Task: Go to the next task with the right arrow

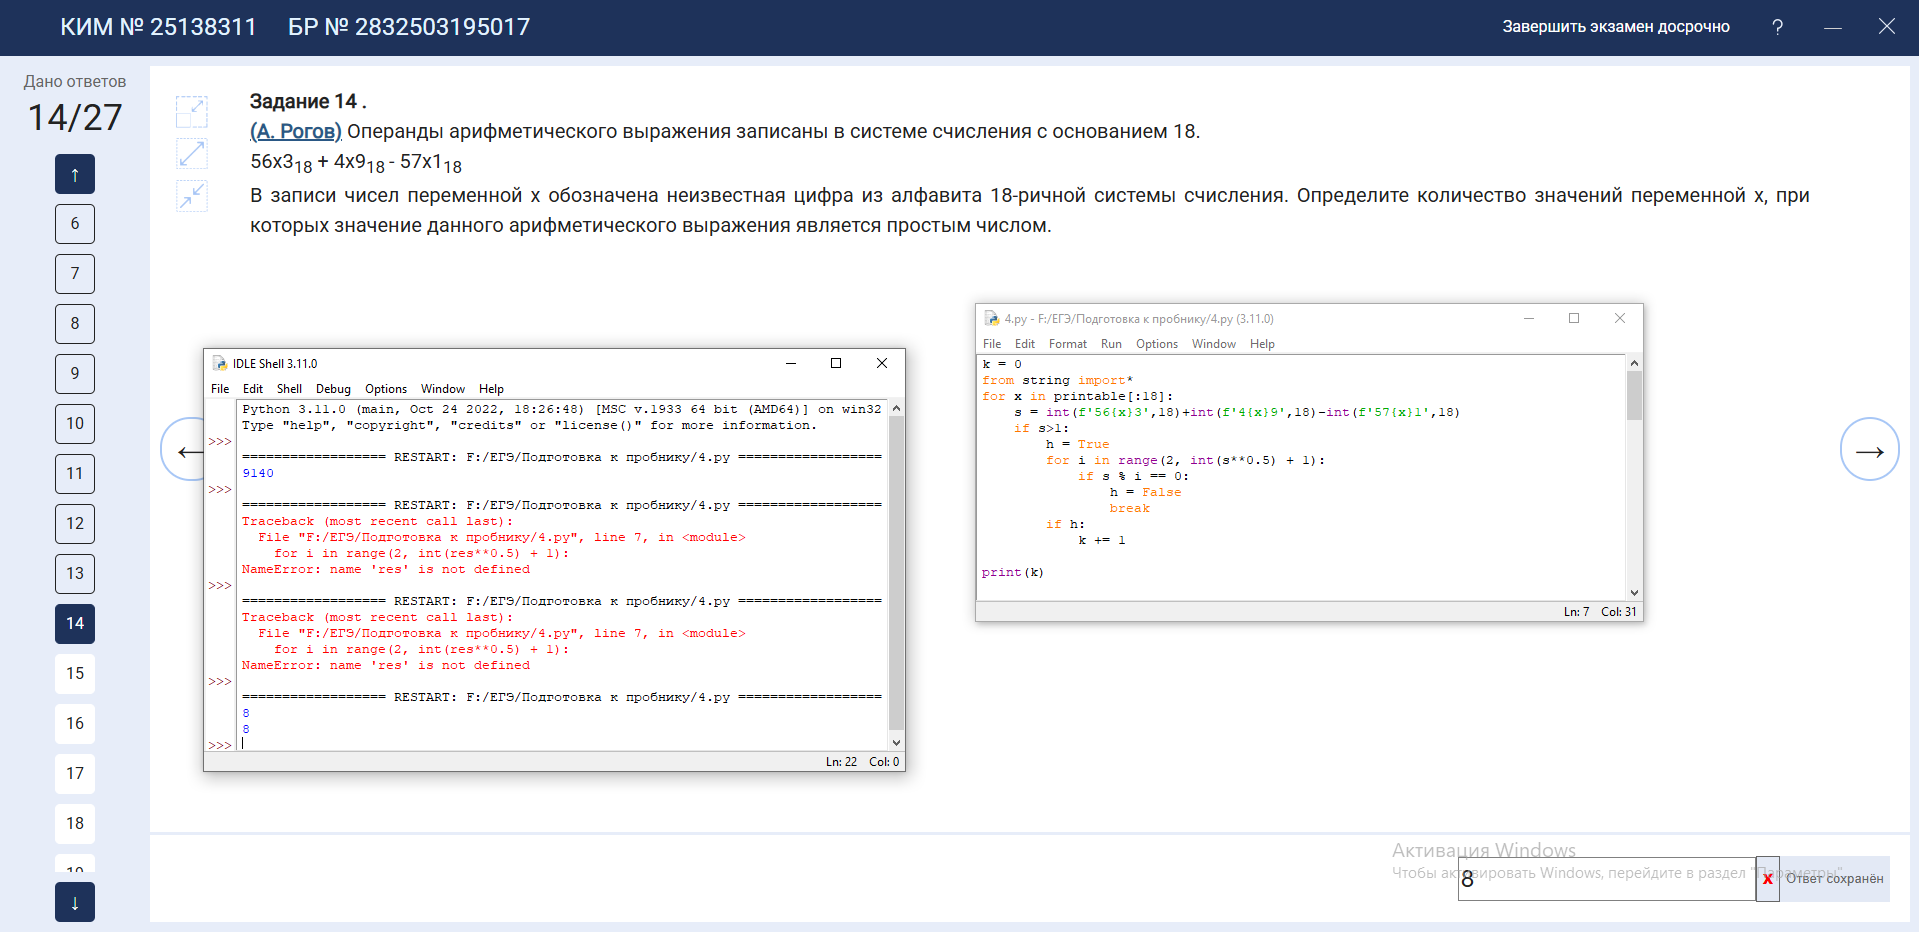Action: [x=1869, y=449]
